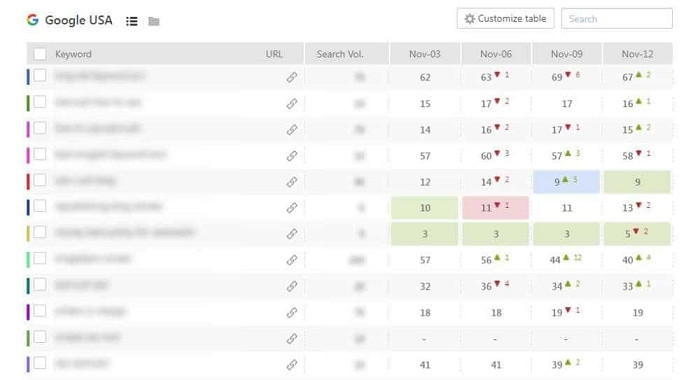This screenshot has height=380, width=700.
Task: Check the first keyword row checkbox
Action: pos(40,75)
